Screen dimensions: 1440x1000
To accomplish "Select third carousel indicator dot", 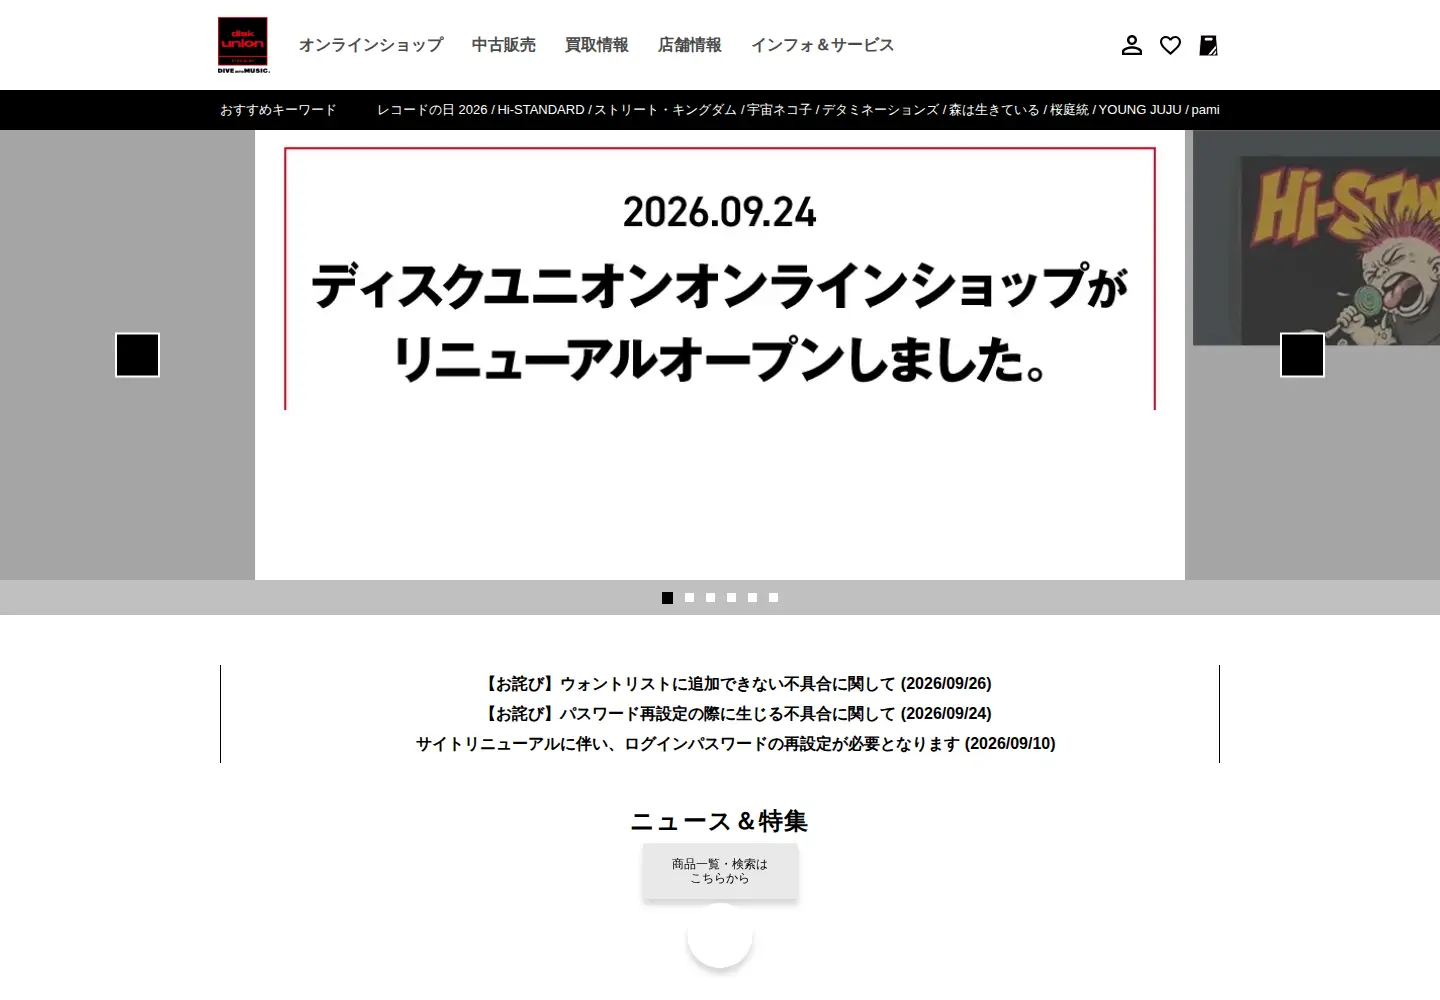I will tap(710, 598).
